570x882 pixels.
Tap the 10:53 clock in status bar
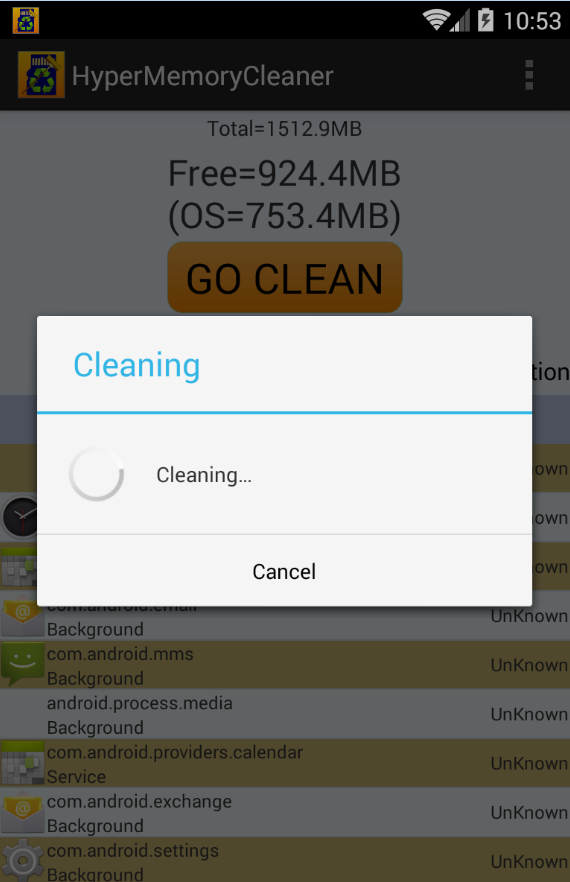[x=532, y=21]
